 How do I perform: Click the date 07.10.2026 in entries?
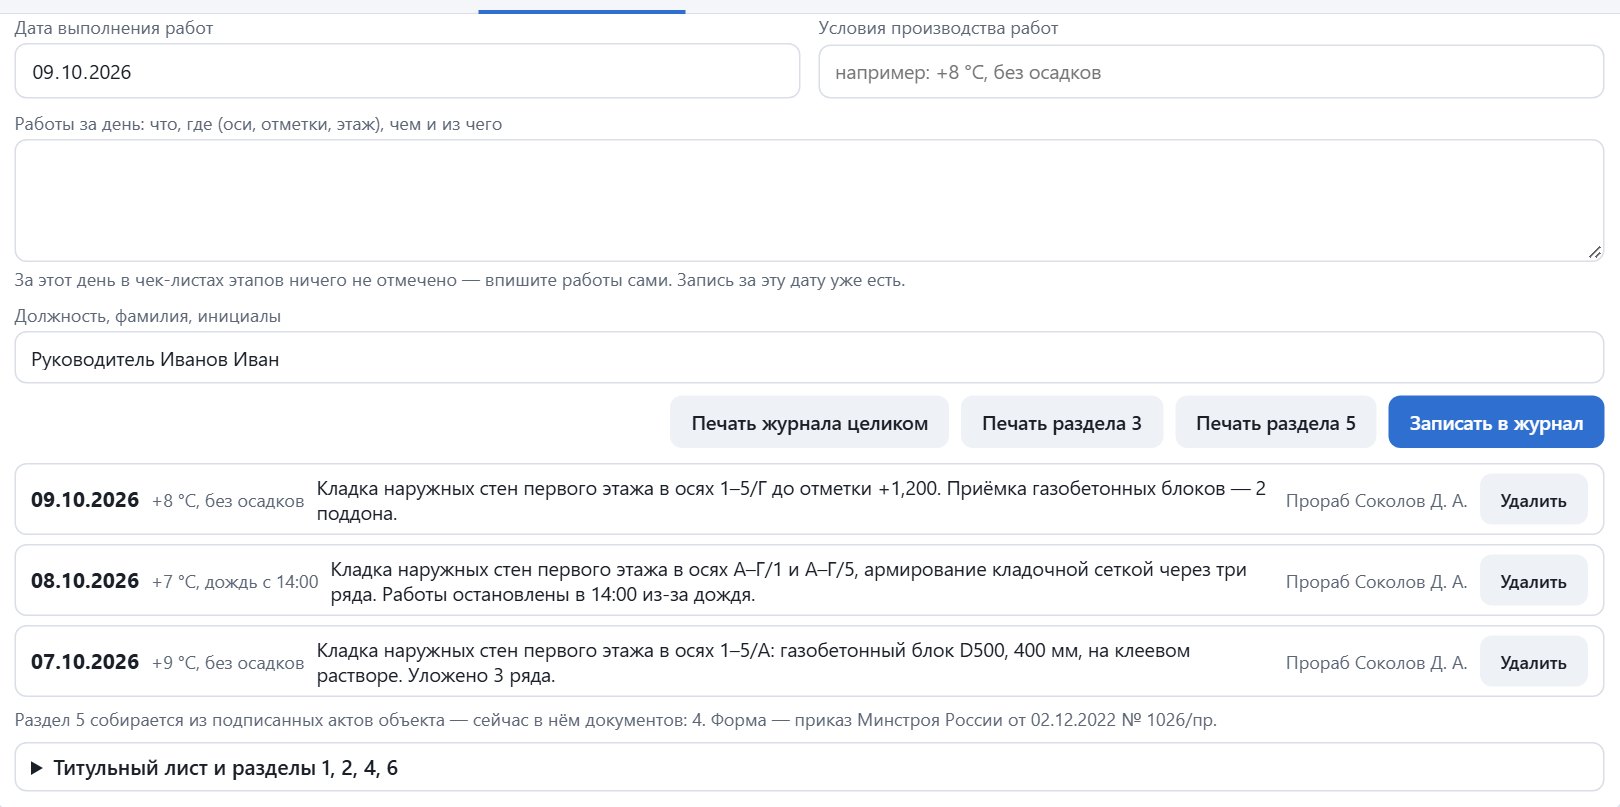click(x=85, y=662)
